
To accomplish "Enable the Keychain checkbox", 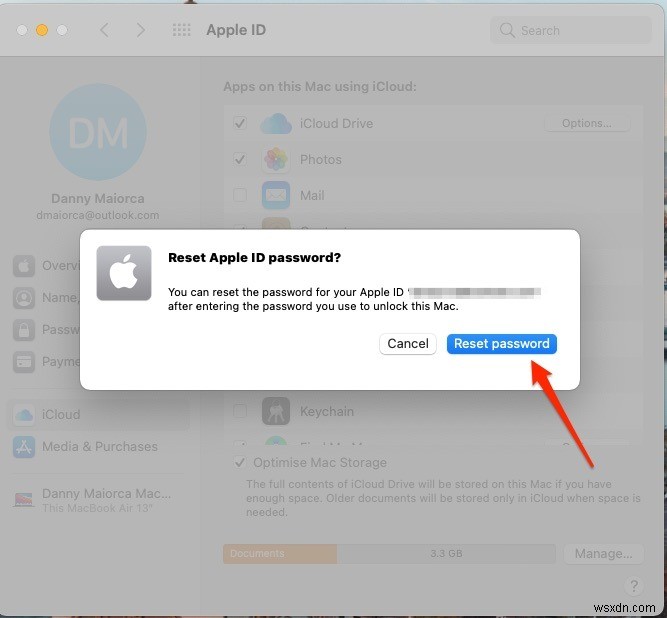I will click(240, 411).
